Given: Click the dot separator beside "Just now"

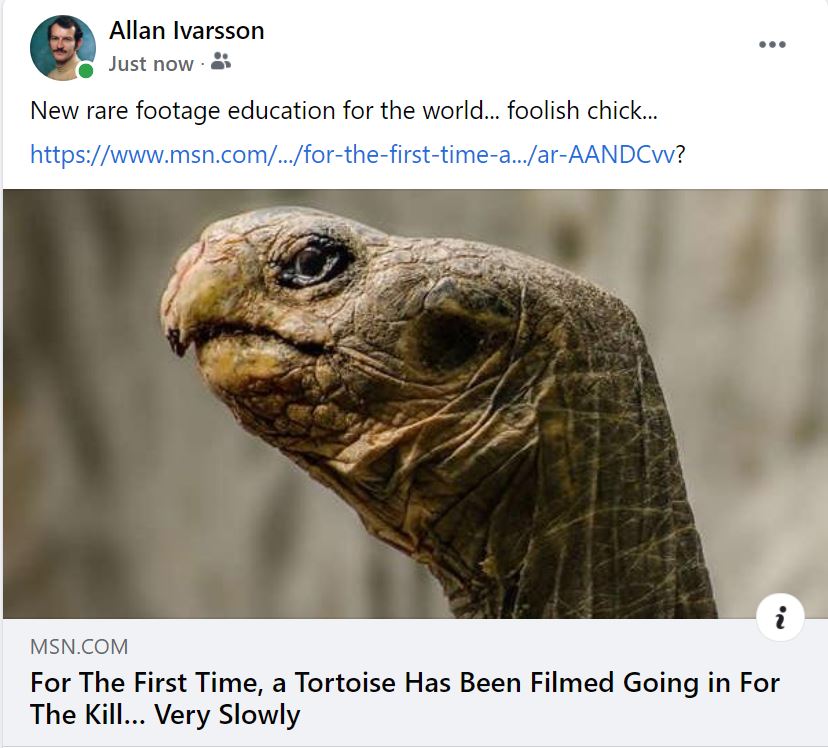Looking at the screenshot, I should point(202,64).
